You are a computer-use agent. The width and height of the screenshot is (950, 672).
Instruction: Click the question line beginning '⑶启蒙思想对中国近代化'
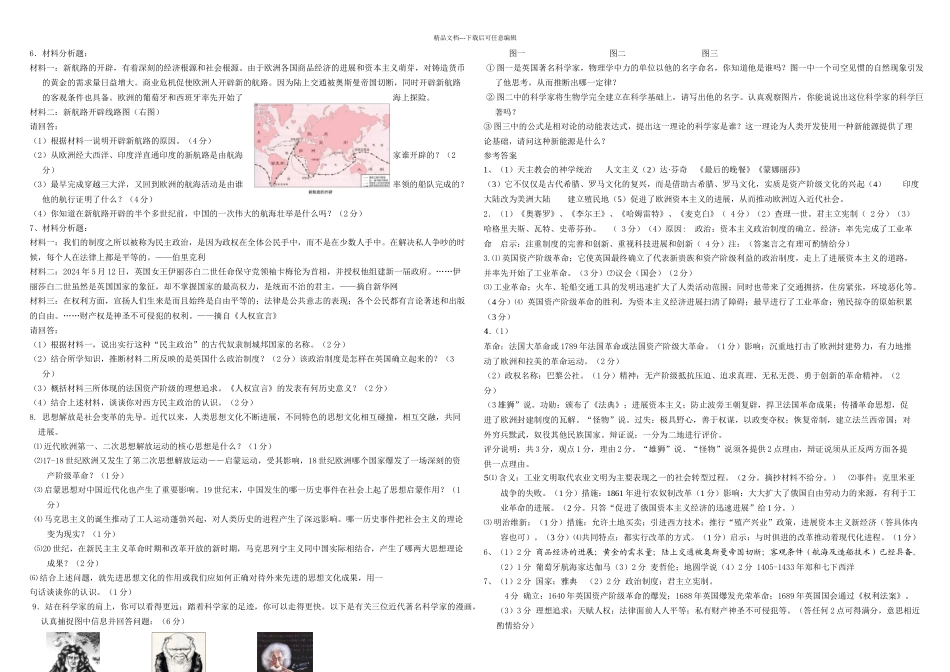pyautogui.click(x=247, y=490)
